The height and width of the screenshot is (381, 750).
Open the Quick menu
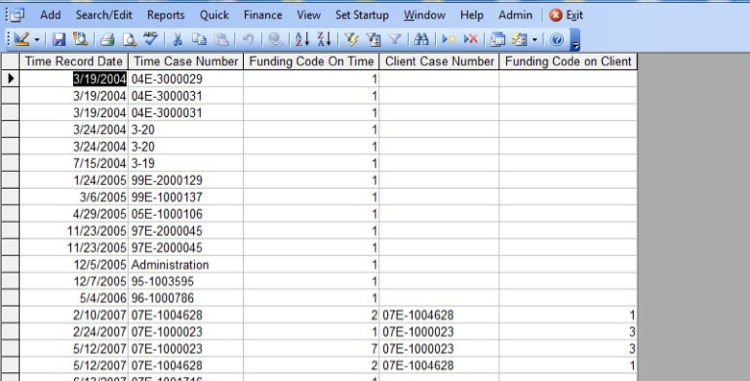(x=214, y=15)
